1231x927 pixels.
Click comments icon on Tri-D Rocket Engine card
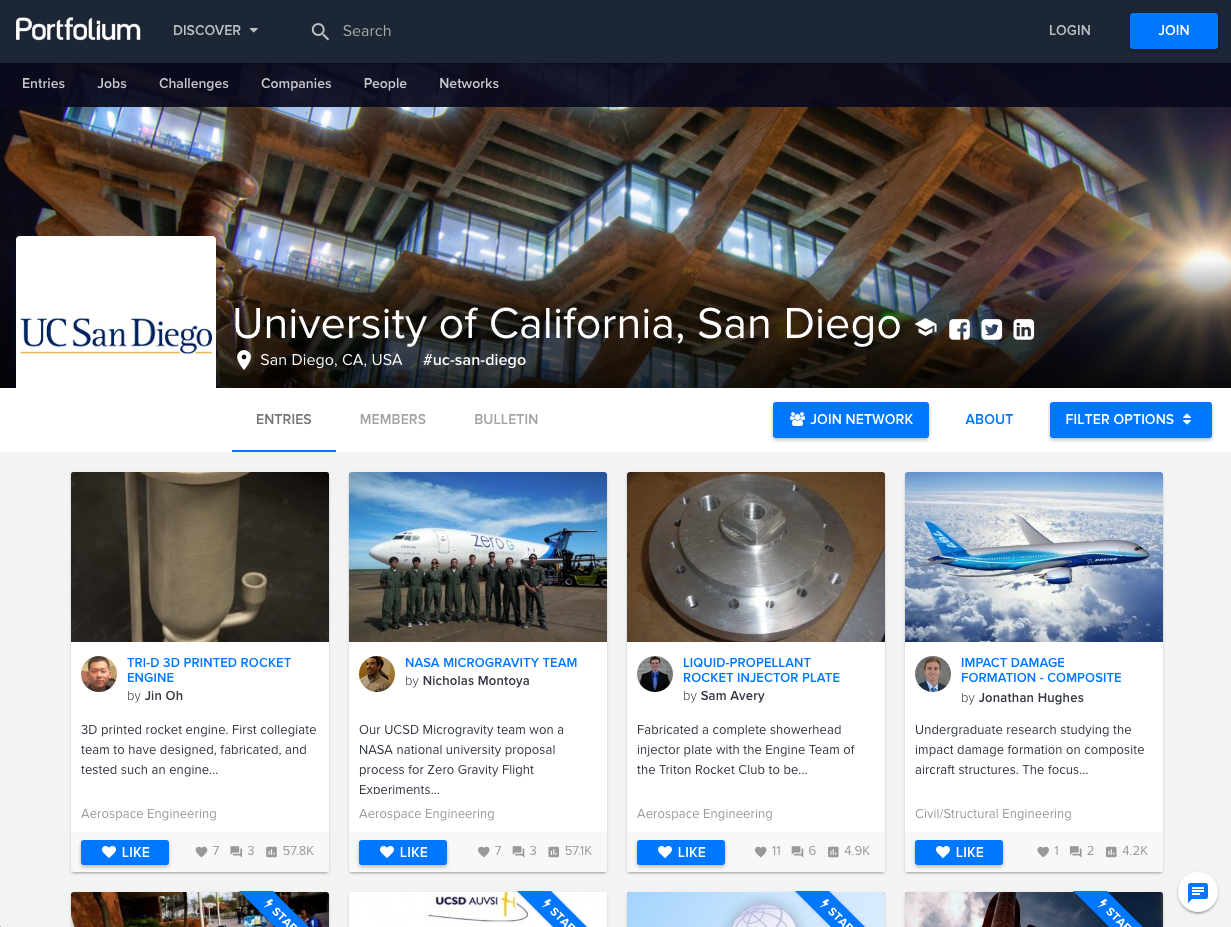(236, 852)
